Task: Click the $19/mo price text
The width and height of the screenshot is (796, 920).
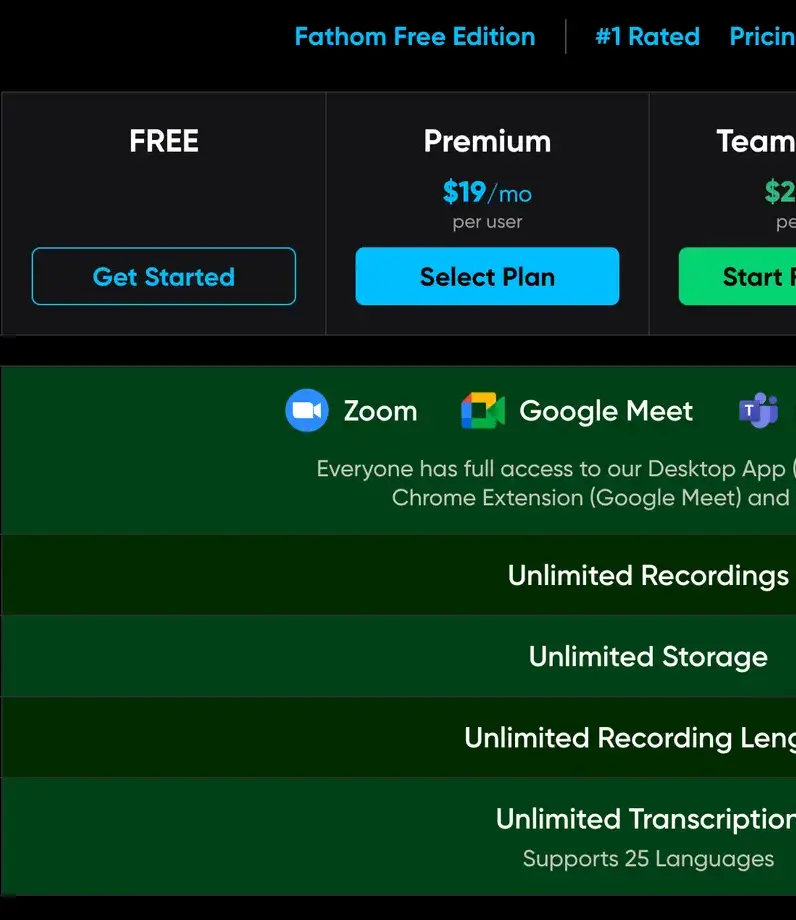Action: (x=487, y=192)
